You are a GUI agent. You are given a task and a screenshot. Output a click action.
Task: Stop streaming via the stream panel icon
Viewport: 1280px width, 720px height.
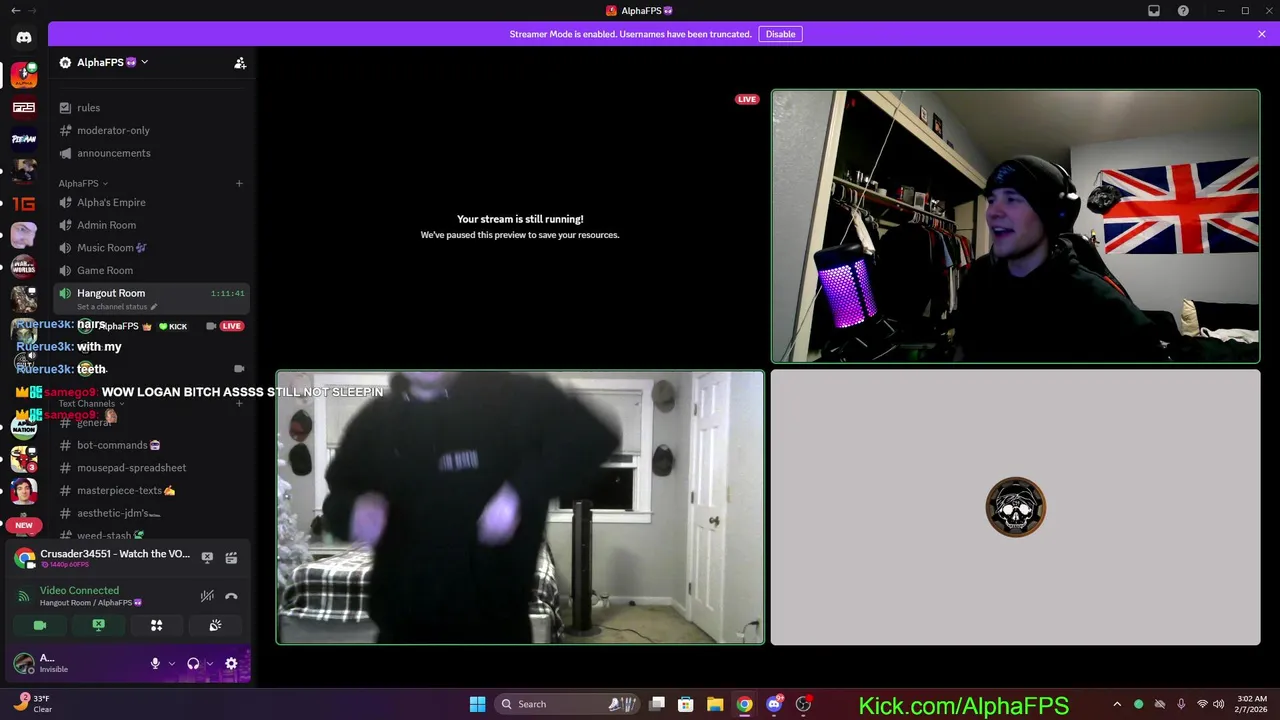[x=207, y=557]
